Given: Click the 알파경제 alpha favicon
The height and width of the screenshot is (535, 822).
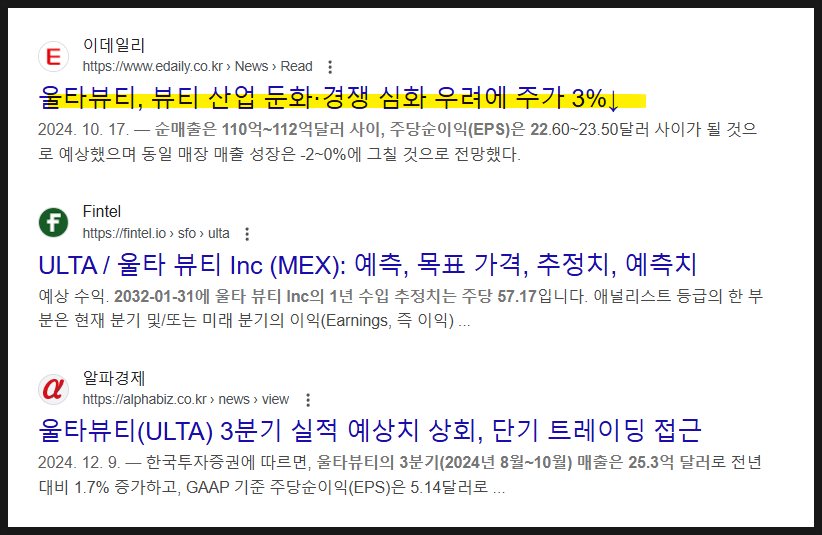Looking at the screenshot, I should pyautogui.click(x=53, y=389).
